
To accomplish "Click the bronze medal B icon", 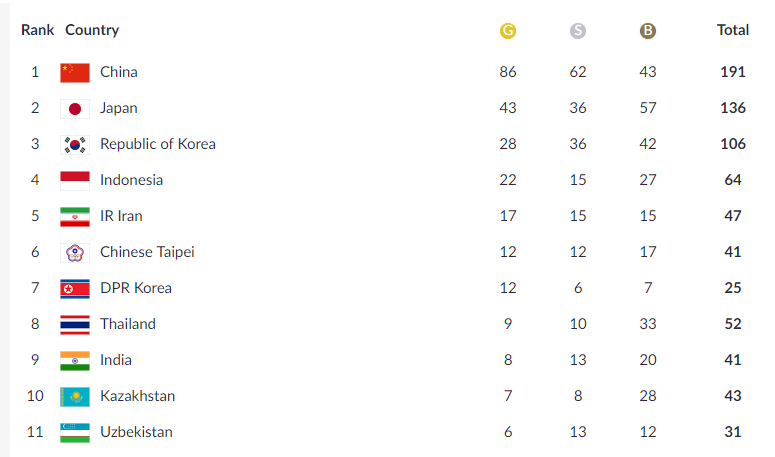I will (647, 31).
